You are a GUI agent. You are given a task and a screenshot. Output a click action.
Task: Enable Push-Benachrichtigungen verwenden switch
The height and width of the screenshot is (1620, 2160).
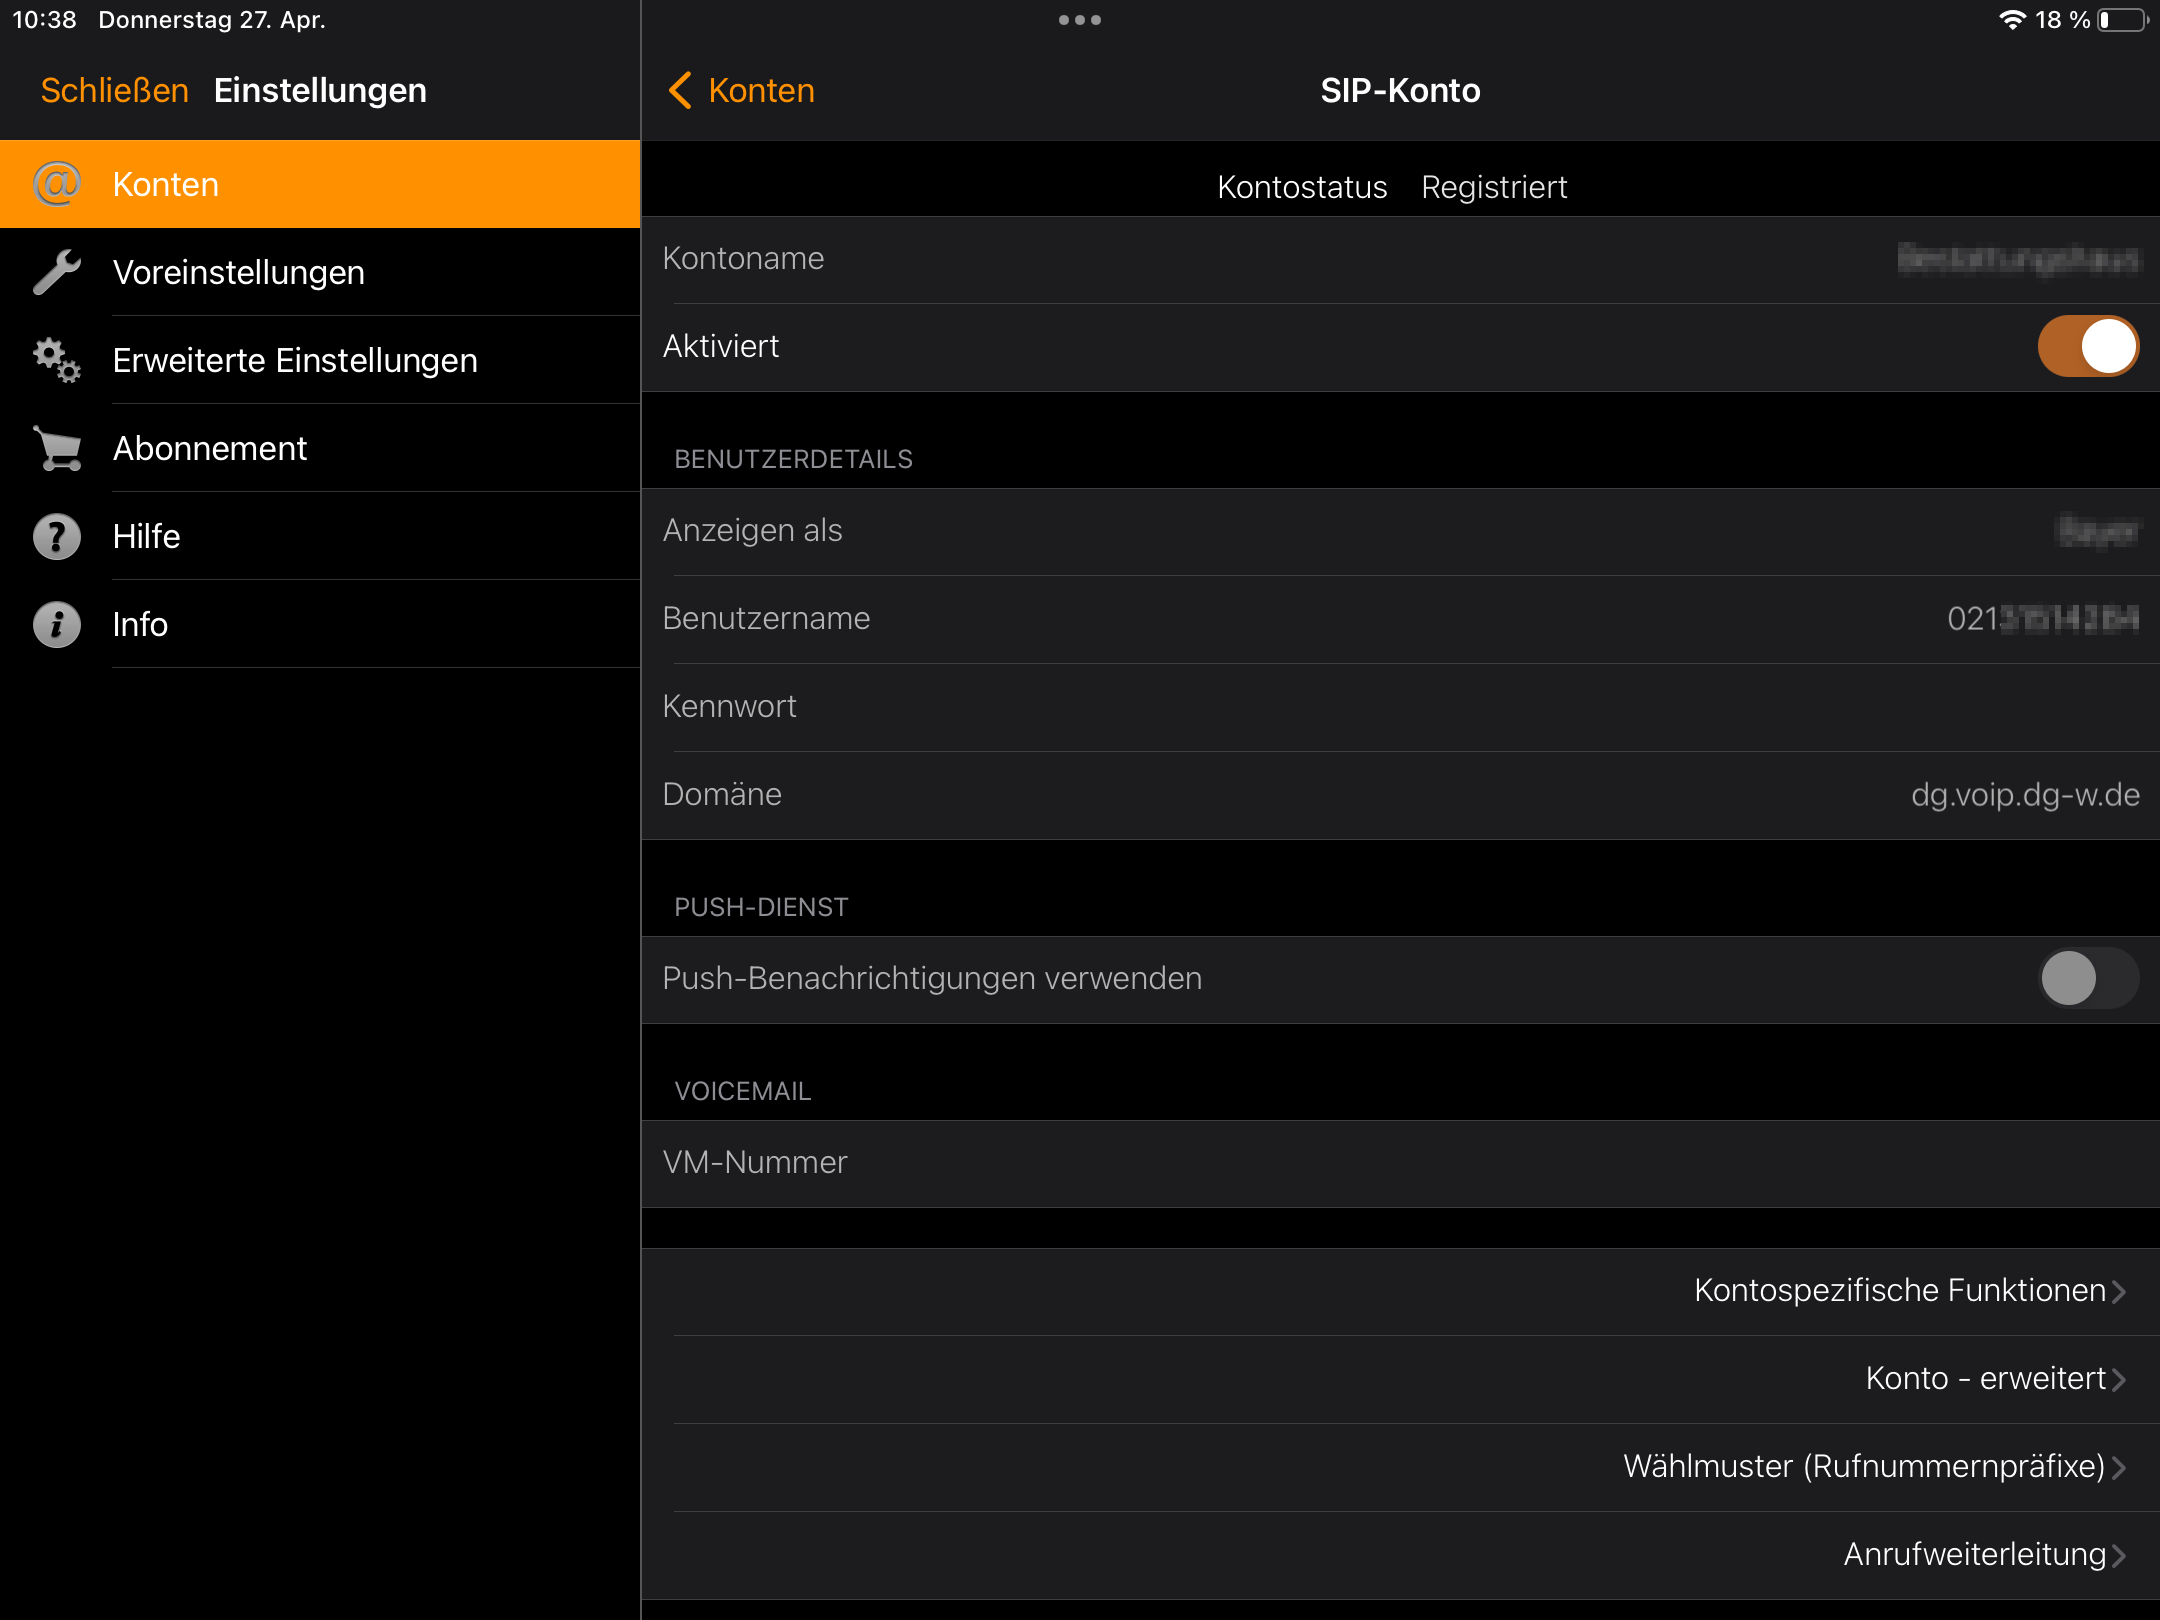2088,978
